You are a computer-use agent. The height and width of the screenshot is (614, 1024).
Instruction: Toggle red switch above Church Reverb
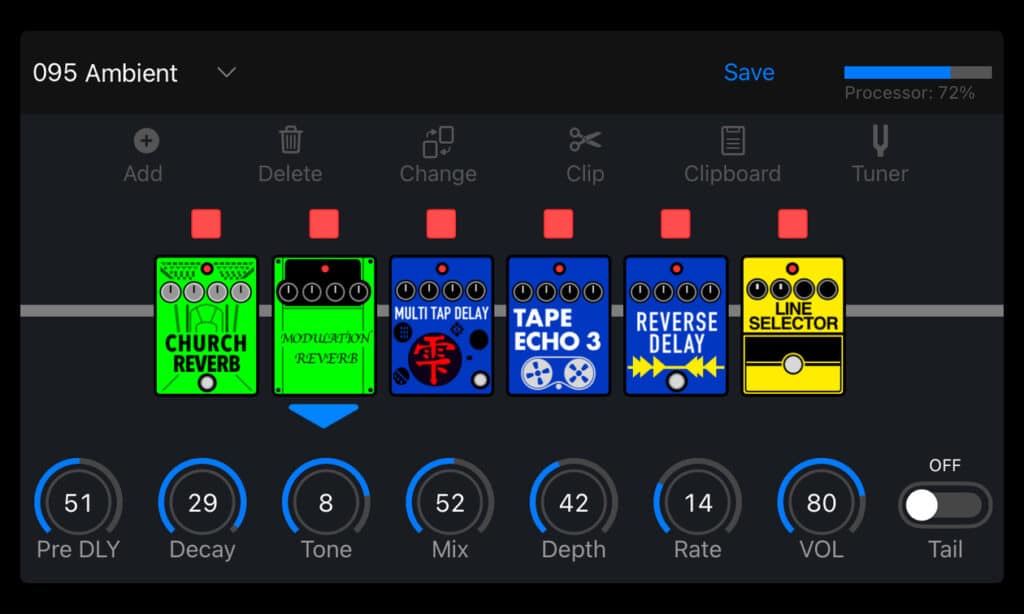(206, 224)
